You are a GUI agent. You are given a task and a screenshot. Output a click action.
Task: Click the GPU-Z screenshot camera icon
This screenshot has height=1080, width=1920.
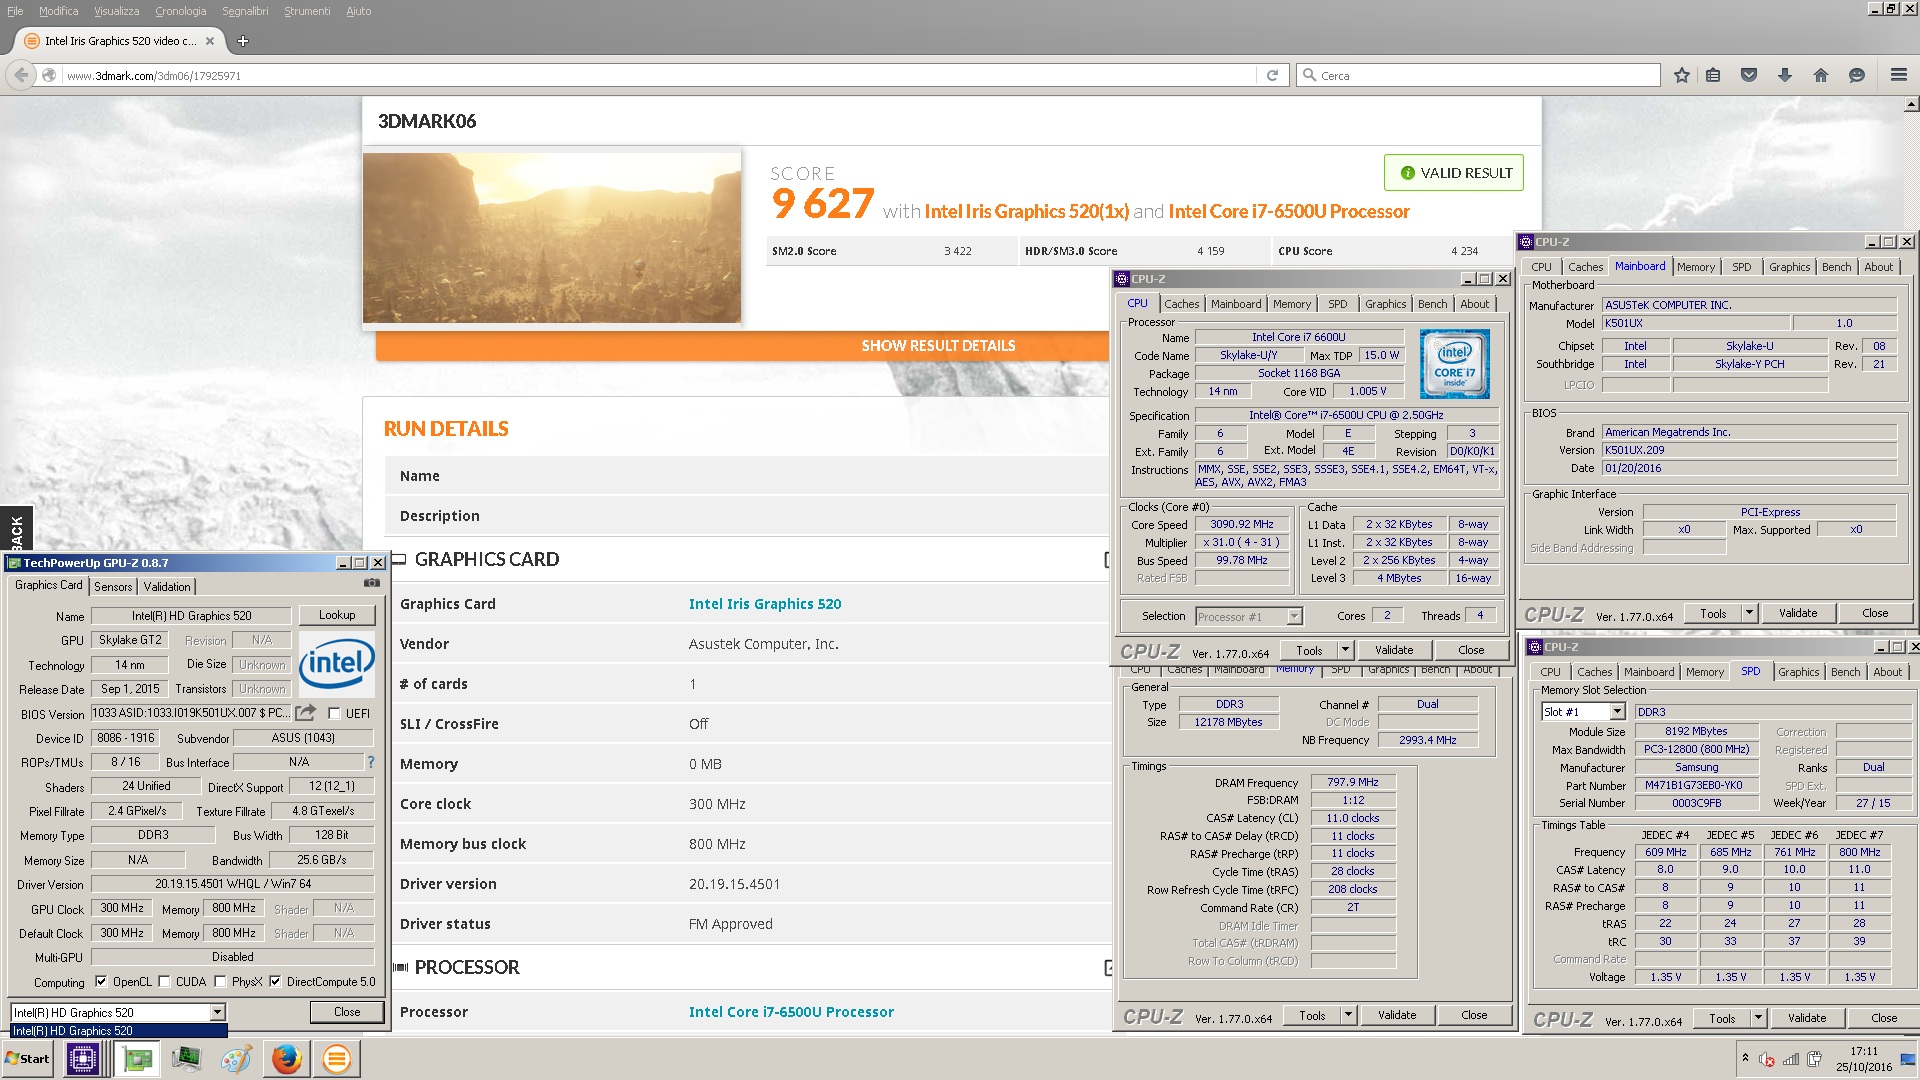[372, 583]
